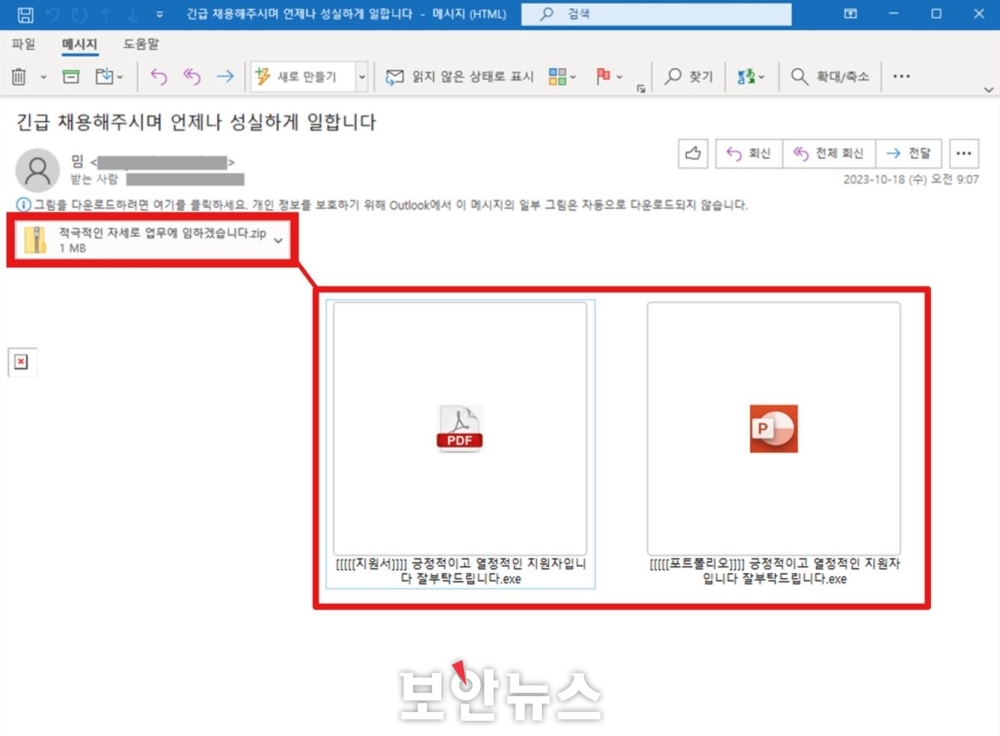Click 찾기 button

pos(689,77)
